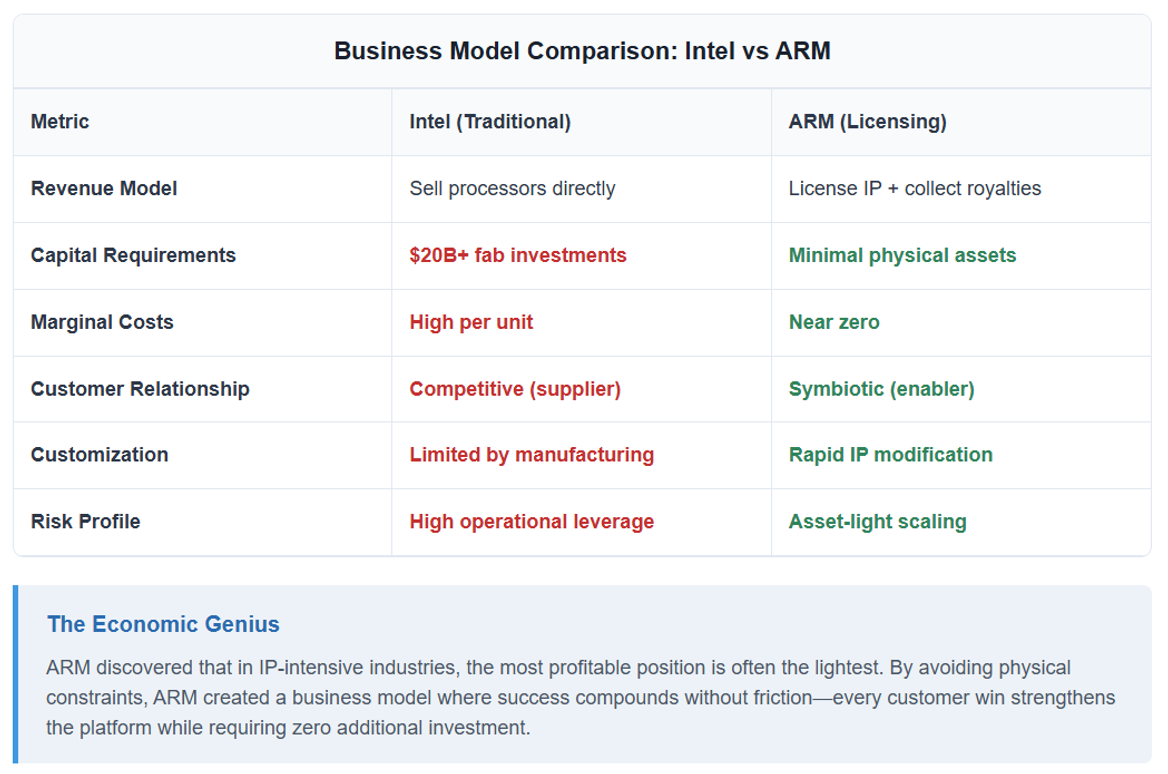
Task: Click the ARM (Licensing) column header
Action: click(x=868, y=121)
